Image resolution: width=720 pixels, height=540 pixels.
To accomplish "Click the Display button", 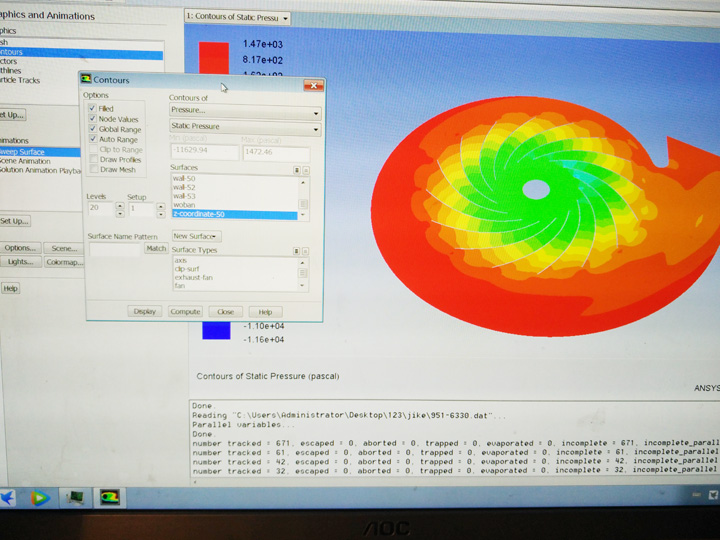I will [145, 311].
